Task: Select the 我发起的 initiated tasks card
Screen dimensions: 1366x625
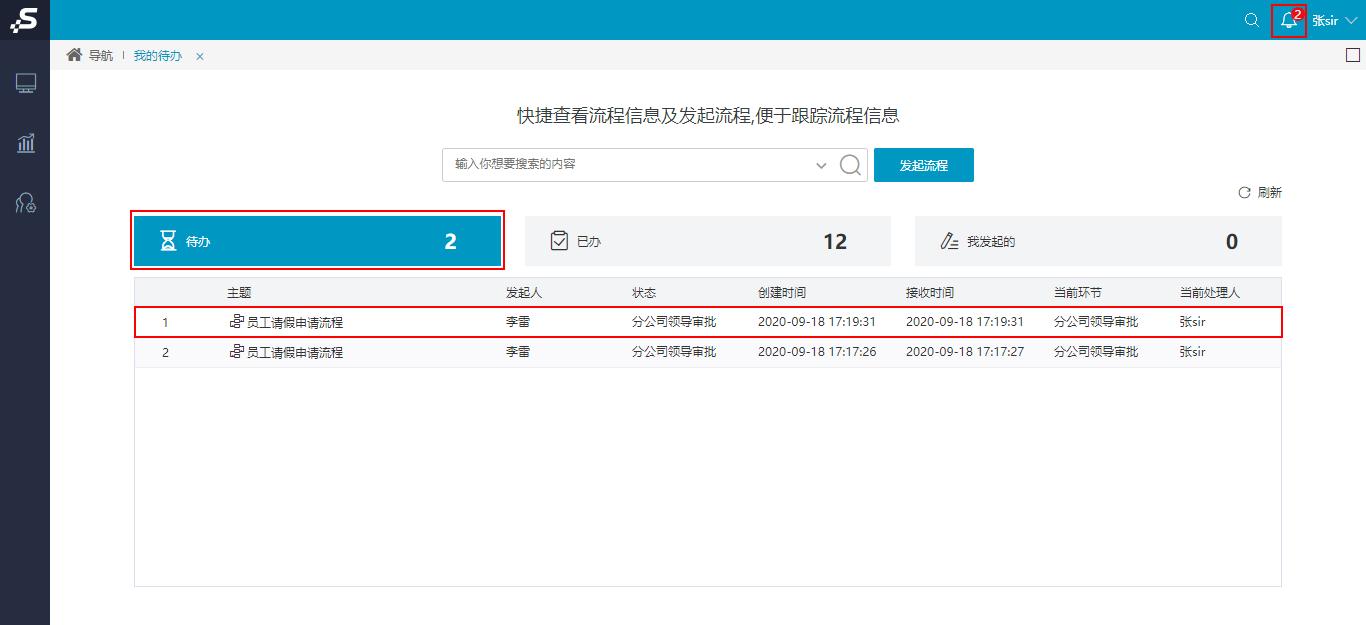Action: click(x=1097, y=240)
